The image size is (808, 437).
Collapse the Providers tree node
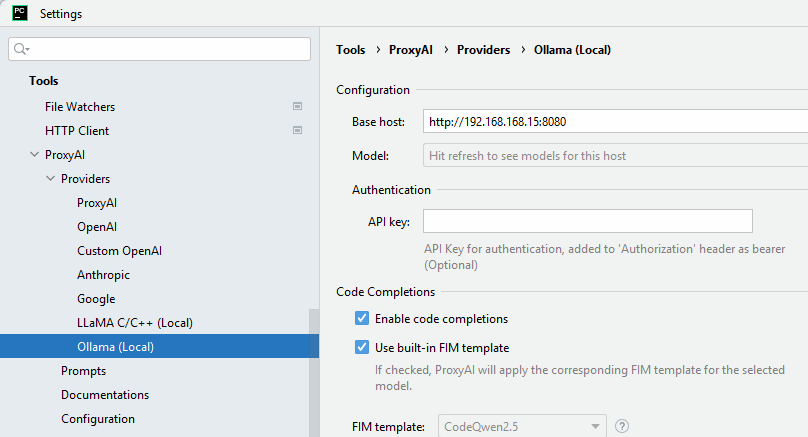[51, 179]
